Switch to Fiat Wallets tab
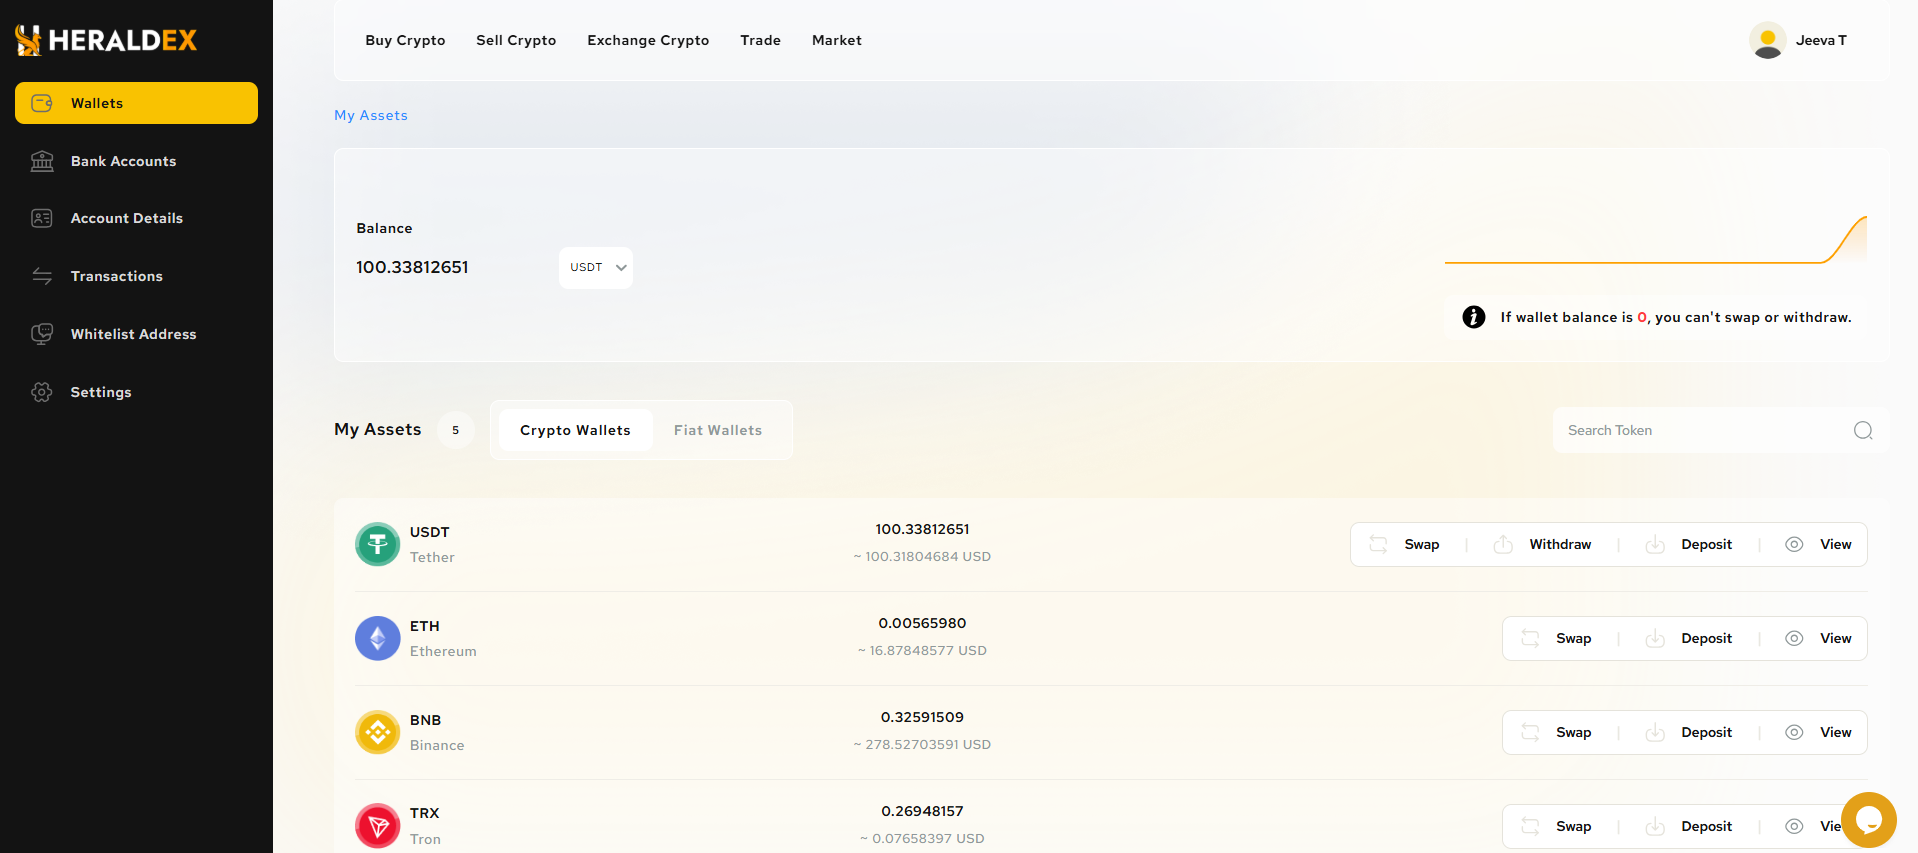This screenshot has width=1918, height=853. pyautogui.click(x=717, y=430)
